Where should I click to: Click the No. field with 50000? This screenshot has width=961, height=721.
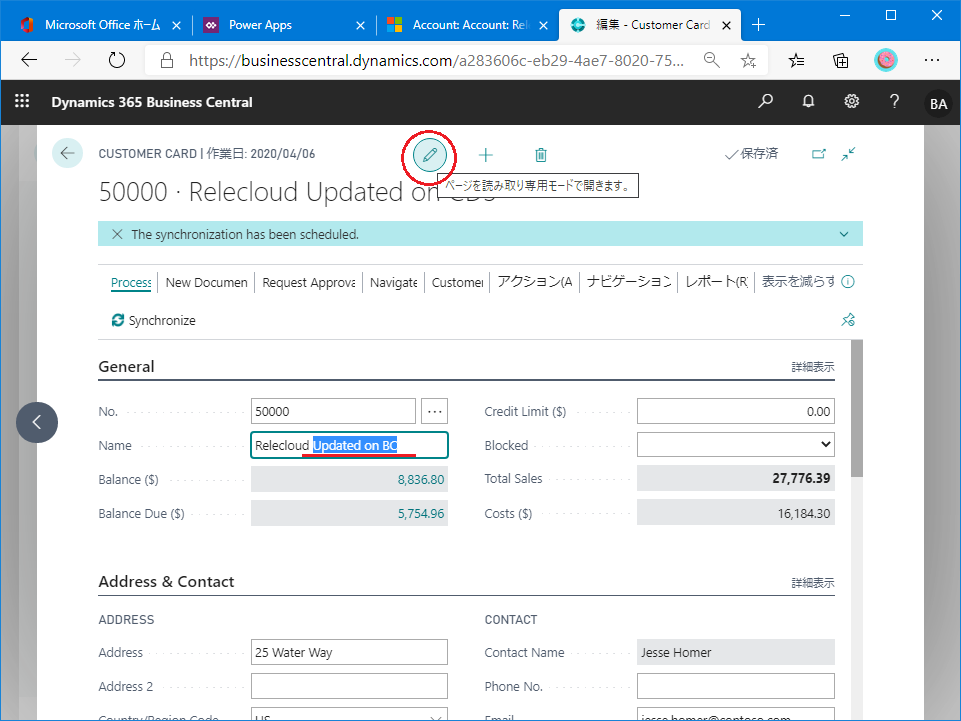click(333, 411)
